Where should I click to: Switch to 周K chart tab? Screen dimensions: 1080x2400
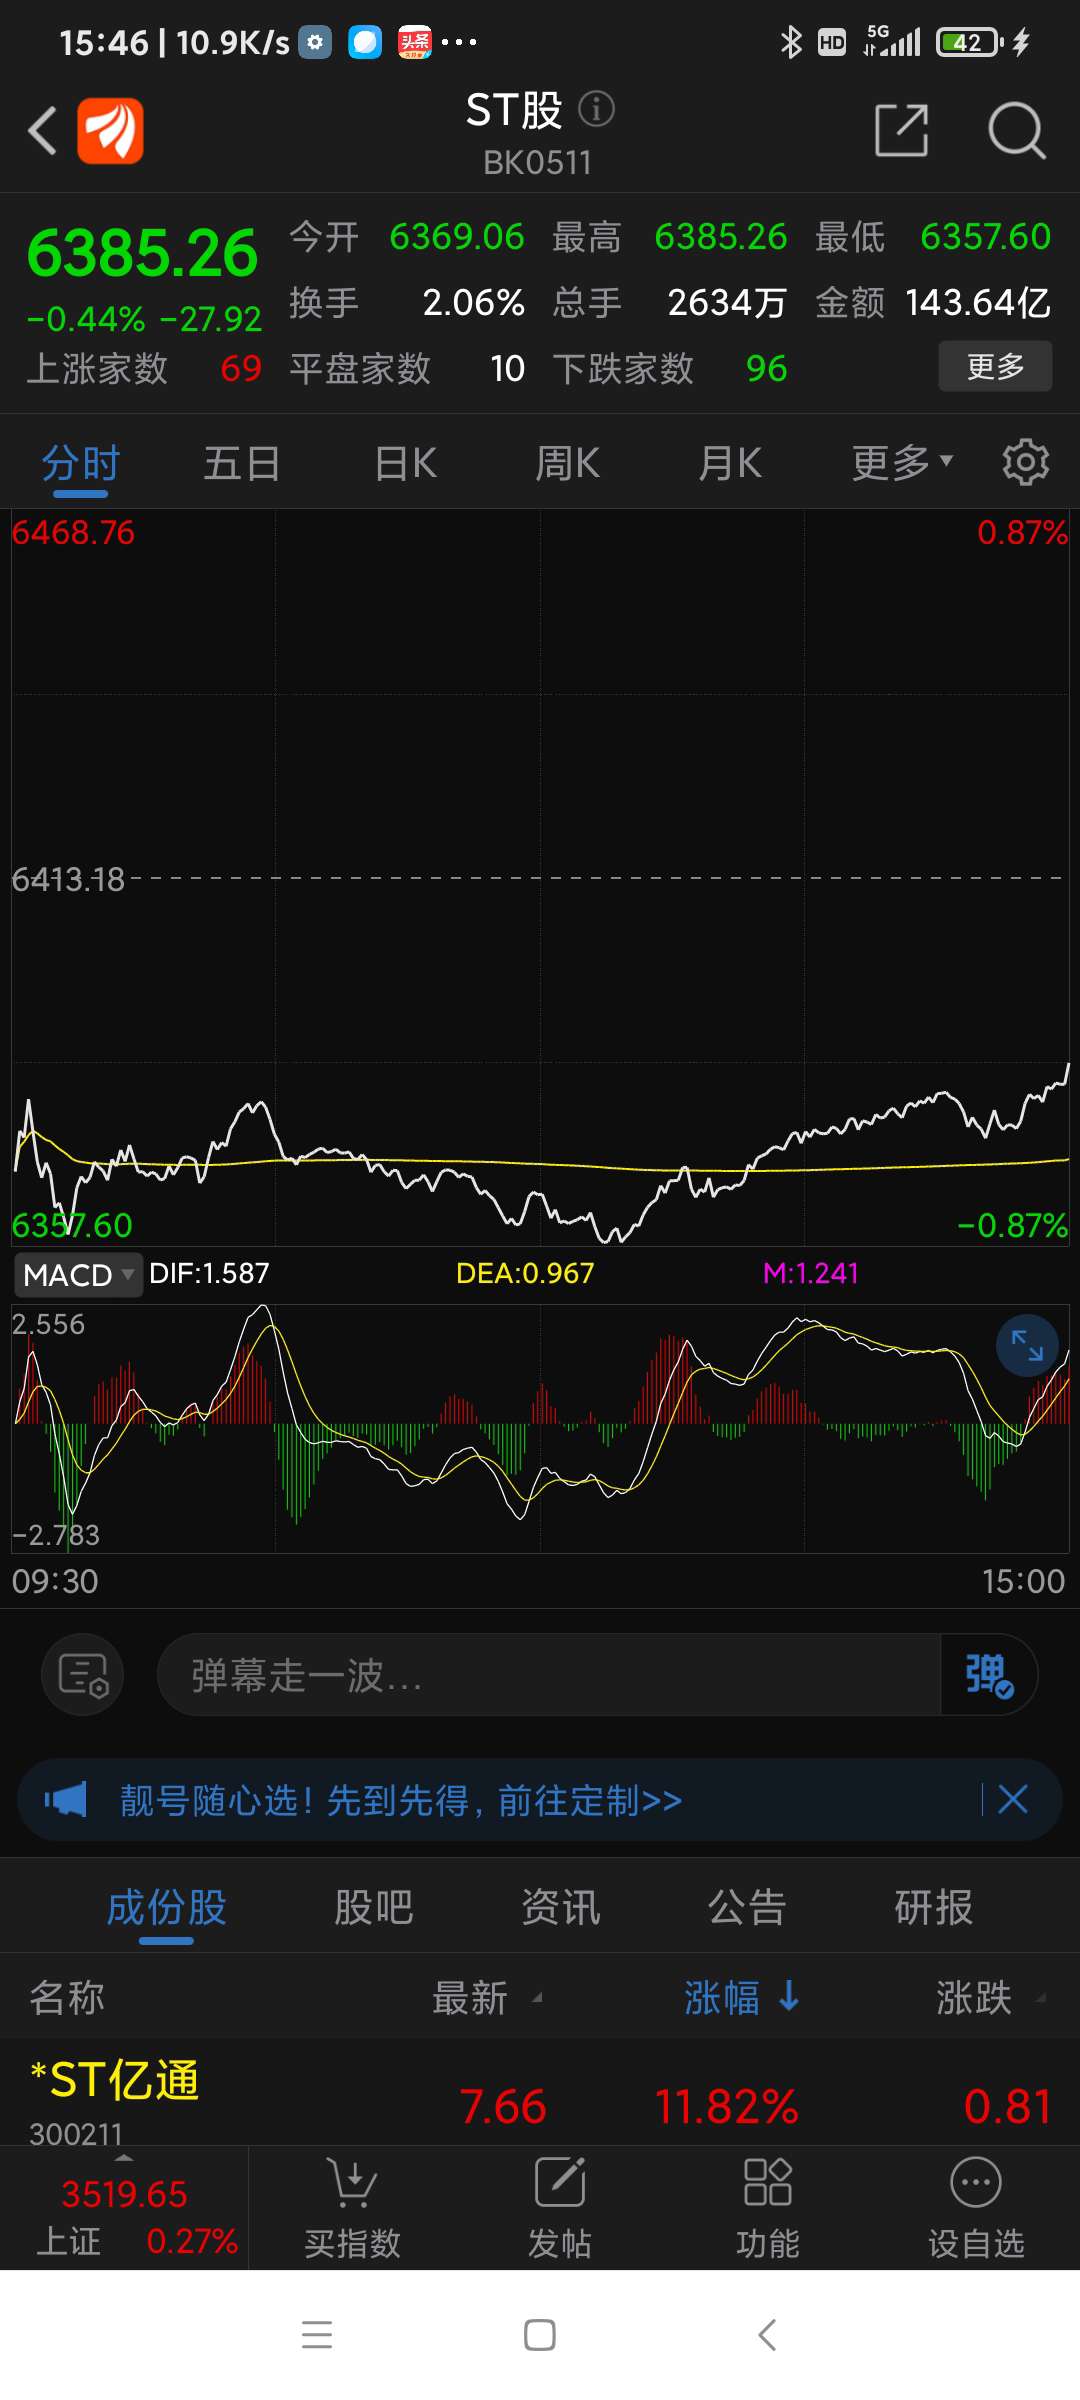coord(567,464)
